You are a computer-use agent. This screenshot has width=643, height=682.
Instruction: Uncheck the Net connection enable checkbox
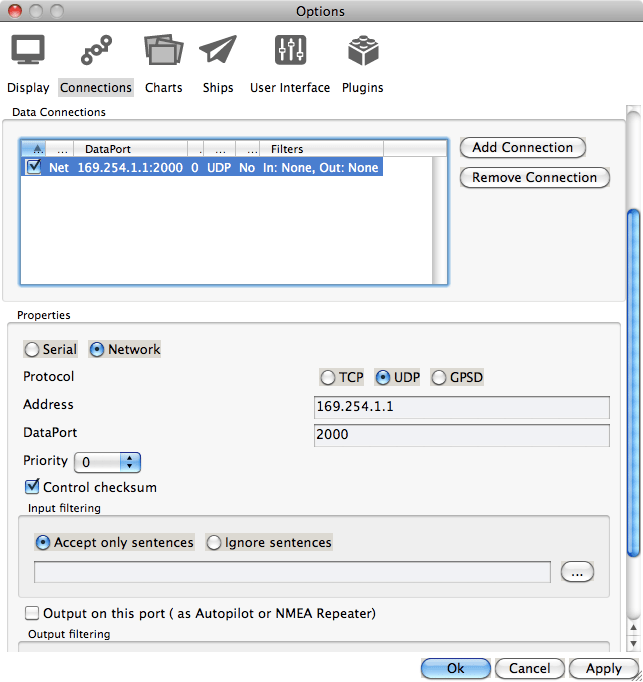[34, 168]
